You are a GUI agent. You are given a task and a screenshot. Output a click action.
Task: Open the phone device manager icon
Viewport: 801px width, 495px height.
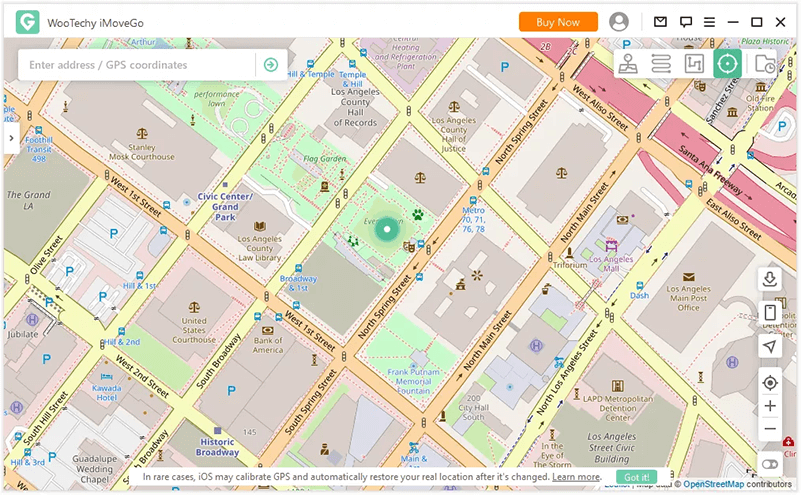769,313
